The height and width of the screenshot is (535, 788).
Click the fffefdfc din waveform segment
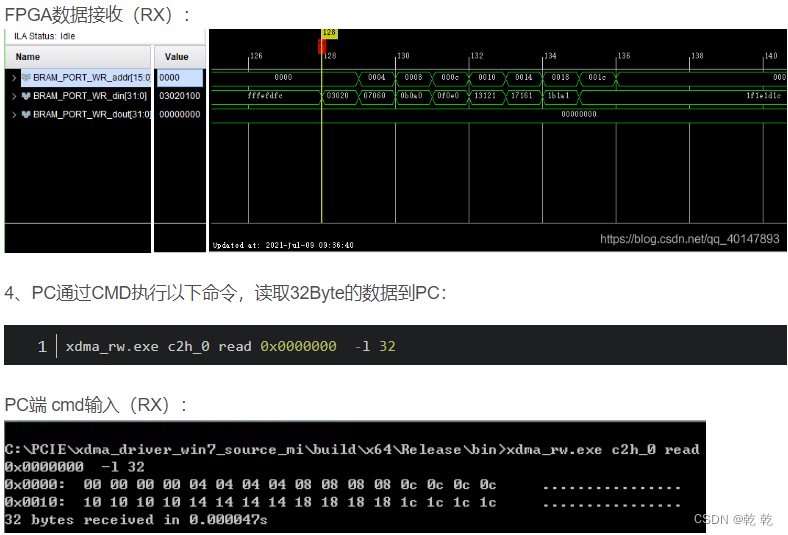[x=265, y=95]
